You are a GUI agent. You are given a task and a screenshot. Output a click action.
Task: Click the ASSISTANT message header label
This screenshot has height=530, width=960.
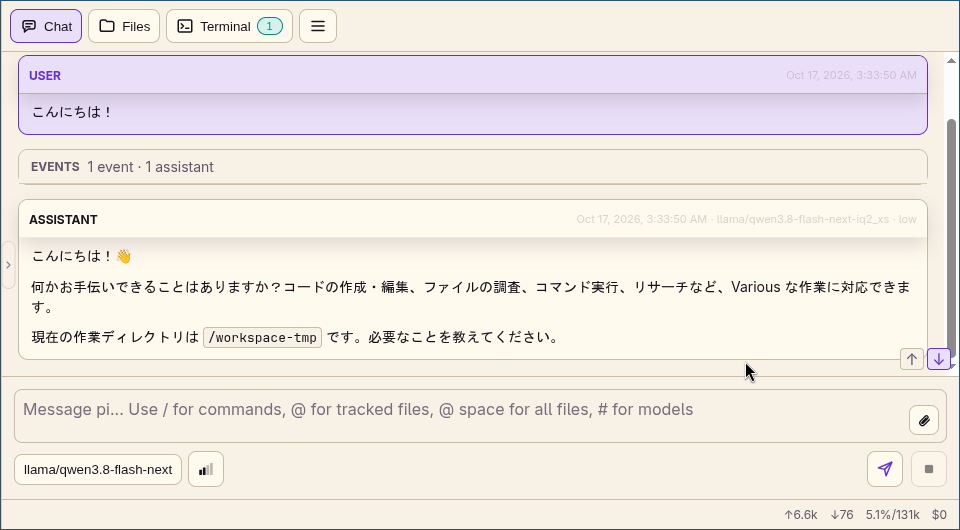(63, 220)
